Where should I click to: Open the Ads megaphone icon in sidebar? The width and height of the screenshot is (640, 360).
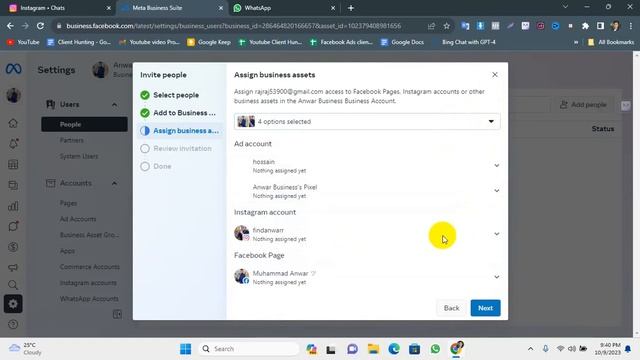[x=13, y=267]
